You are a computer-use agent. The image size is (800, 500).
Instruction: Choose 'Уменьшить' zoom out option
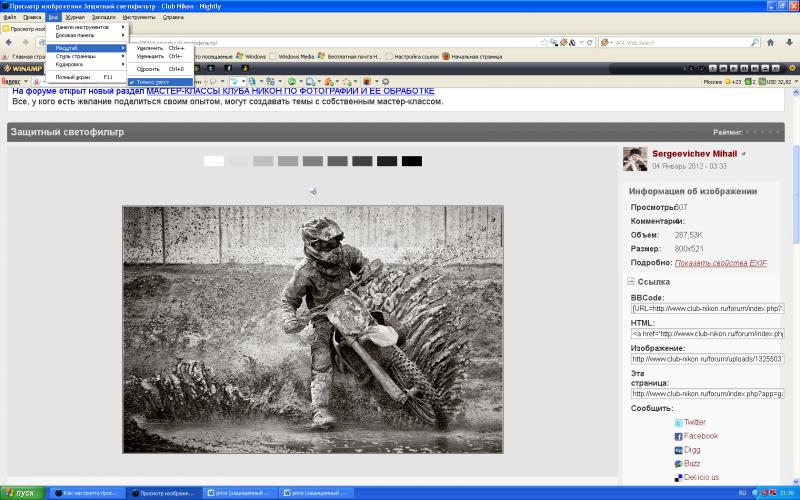pos(160,56)
